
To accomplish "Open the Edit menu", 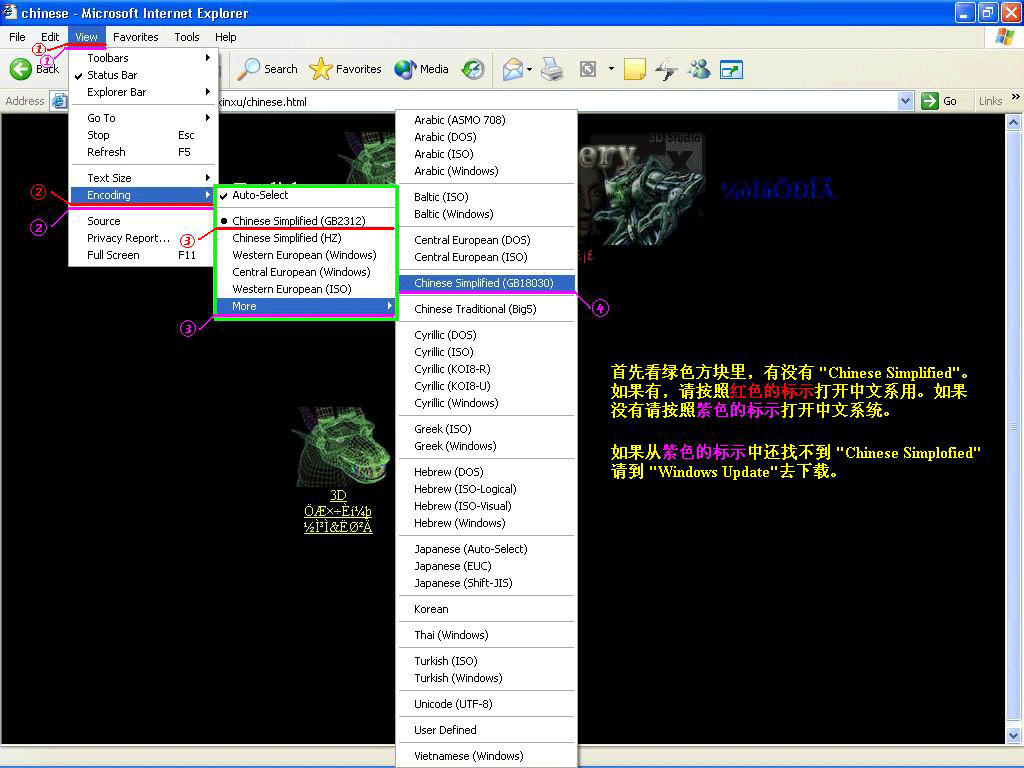I will tap(50, 37).
